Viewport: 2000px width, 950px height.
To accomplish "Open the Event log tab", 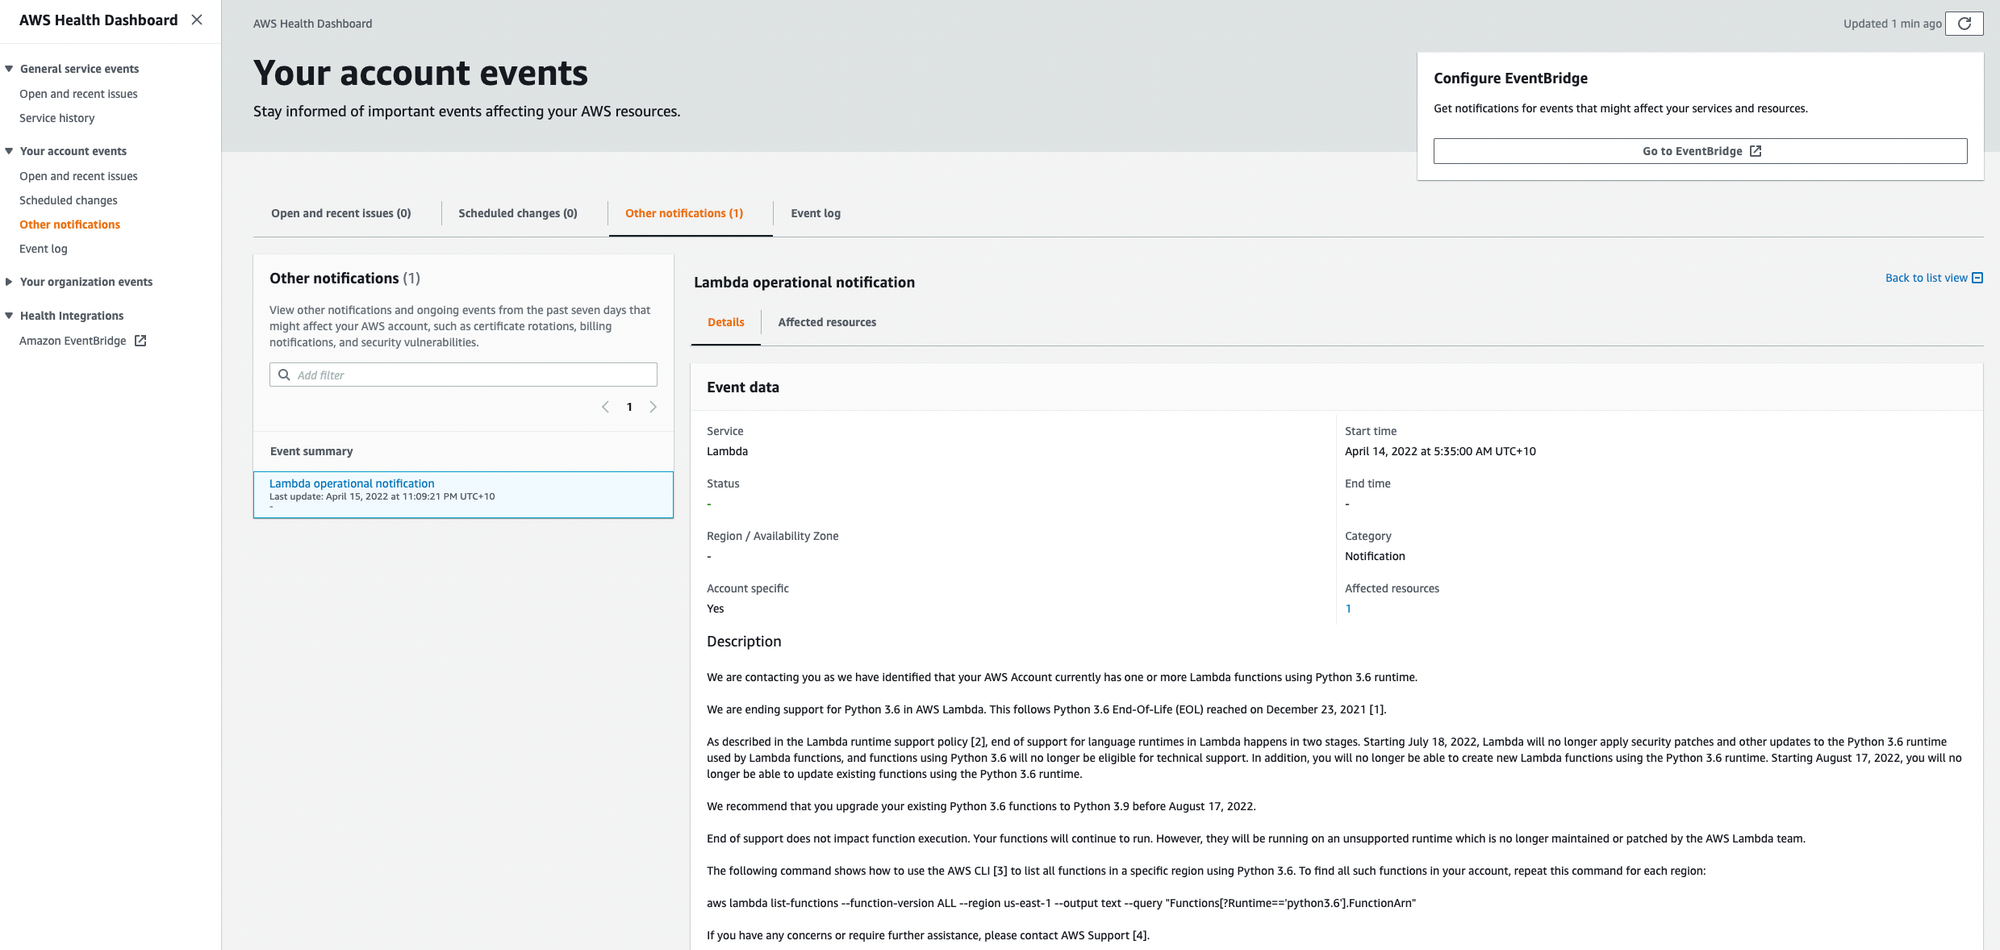I will 816,213.
